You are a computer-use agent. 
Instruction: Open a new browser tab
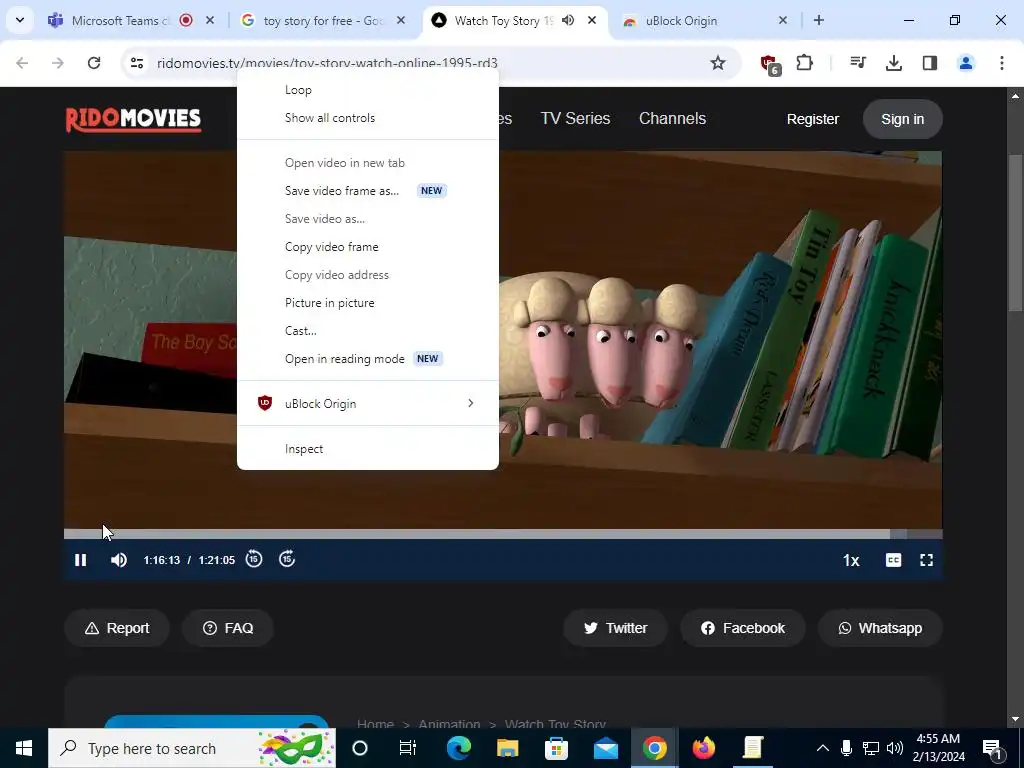[819, 20]
